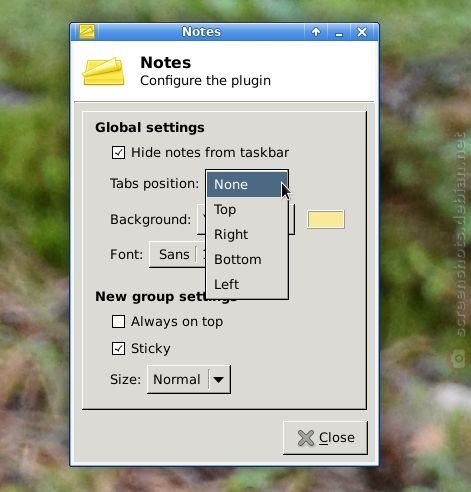Uncheck the Sticky checkbox
The width and height of the screenshot is (471, 492).
point(118,349)
